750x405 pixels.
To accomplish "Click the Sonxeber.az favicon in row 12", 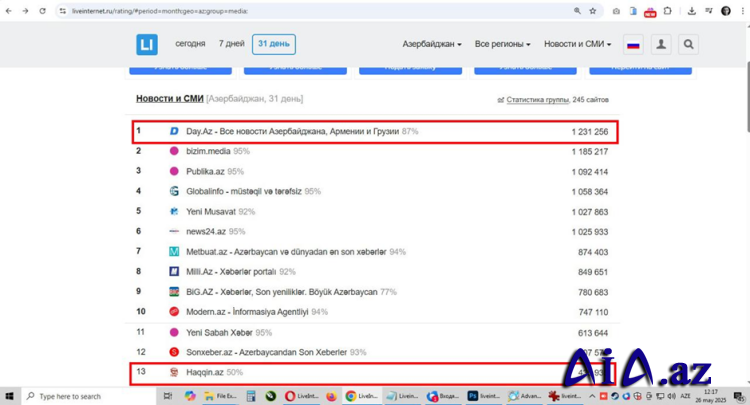I will 174,352.
